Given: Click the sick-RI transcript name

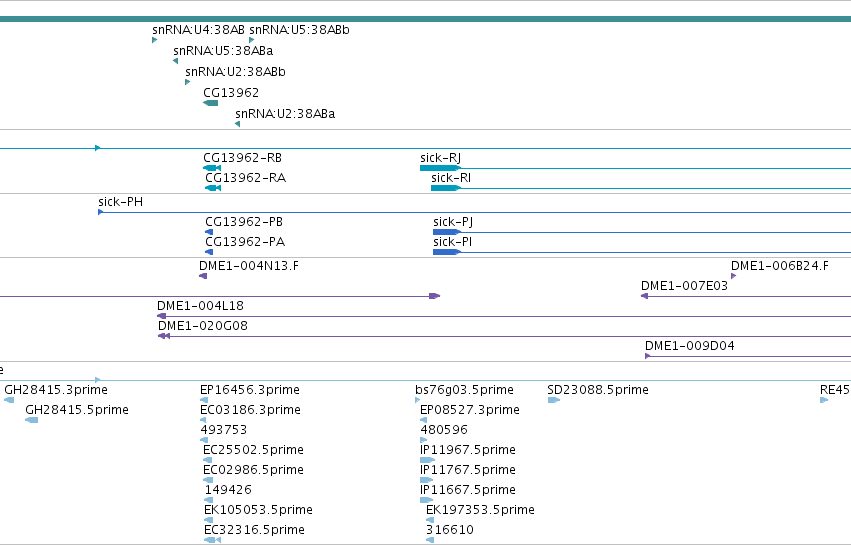Looking at the screenshot, I should coord(451,178).
